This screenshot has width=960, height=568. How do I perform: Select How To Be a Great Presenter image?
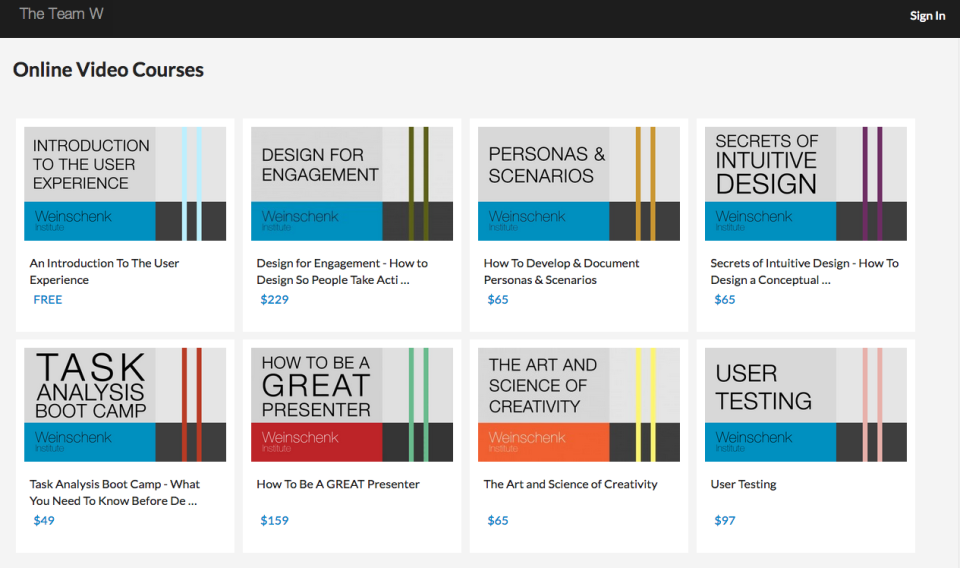click(352, 405)
